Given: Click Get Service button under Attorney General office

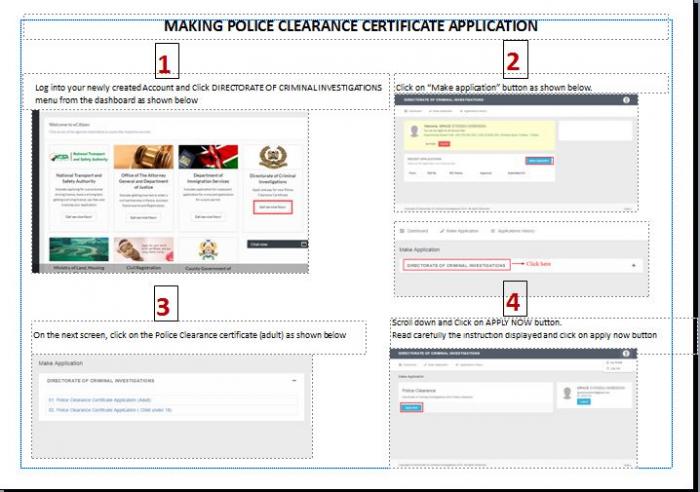Looking at the screenshot, I should pyautogui.click(x=143, y=218).
